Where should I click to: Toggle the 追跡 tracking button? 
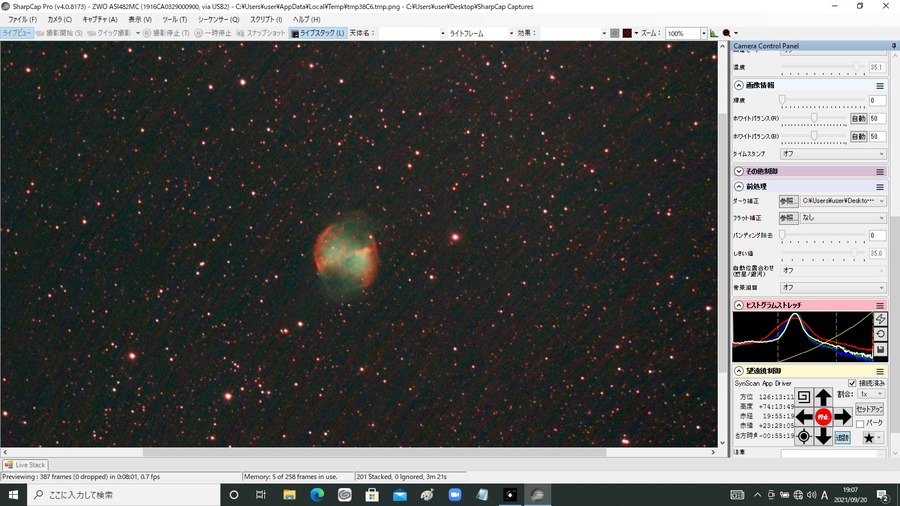tap(842, 438)
